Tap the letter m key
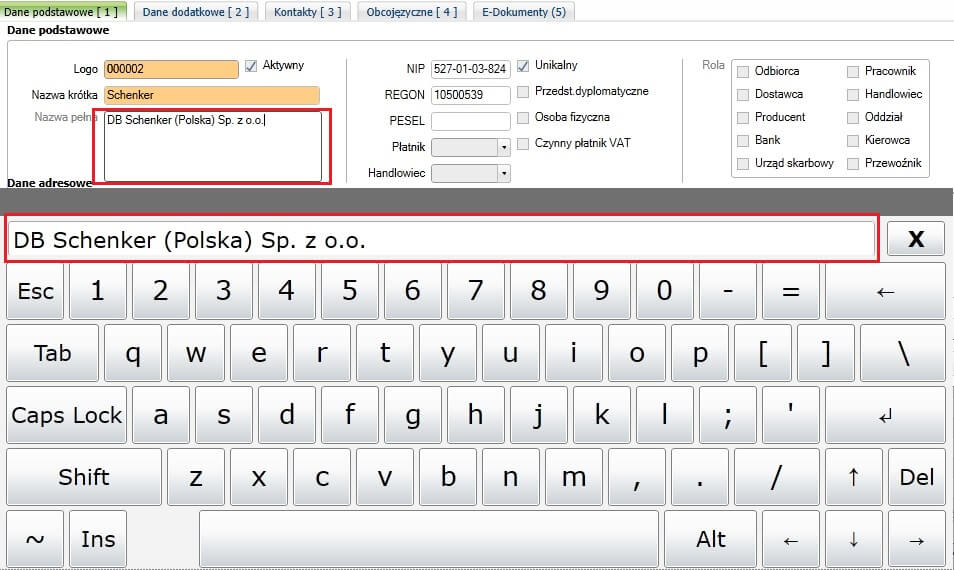This screenshot has height=570, width=954. [574, 477]
